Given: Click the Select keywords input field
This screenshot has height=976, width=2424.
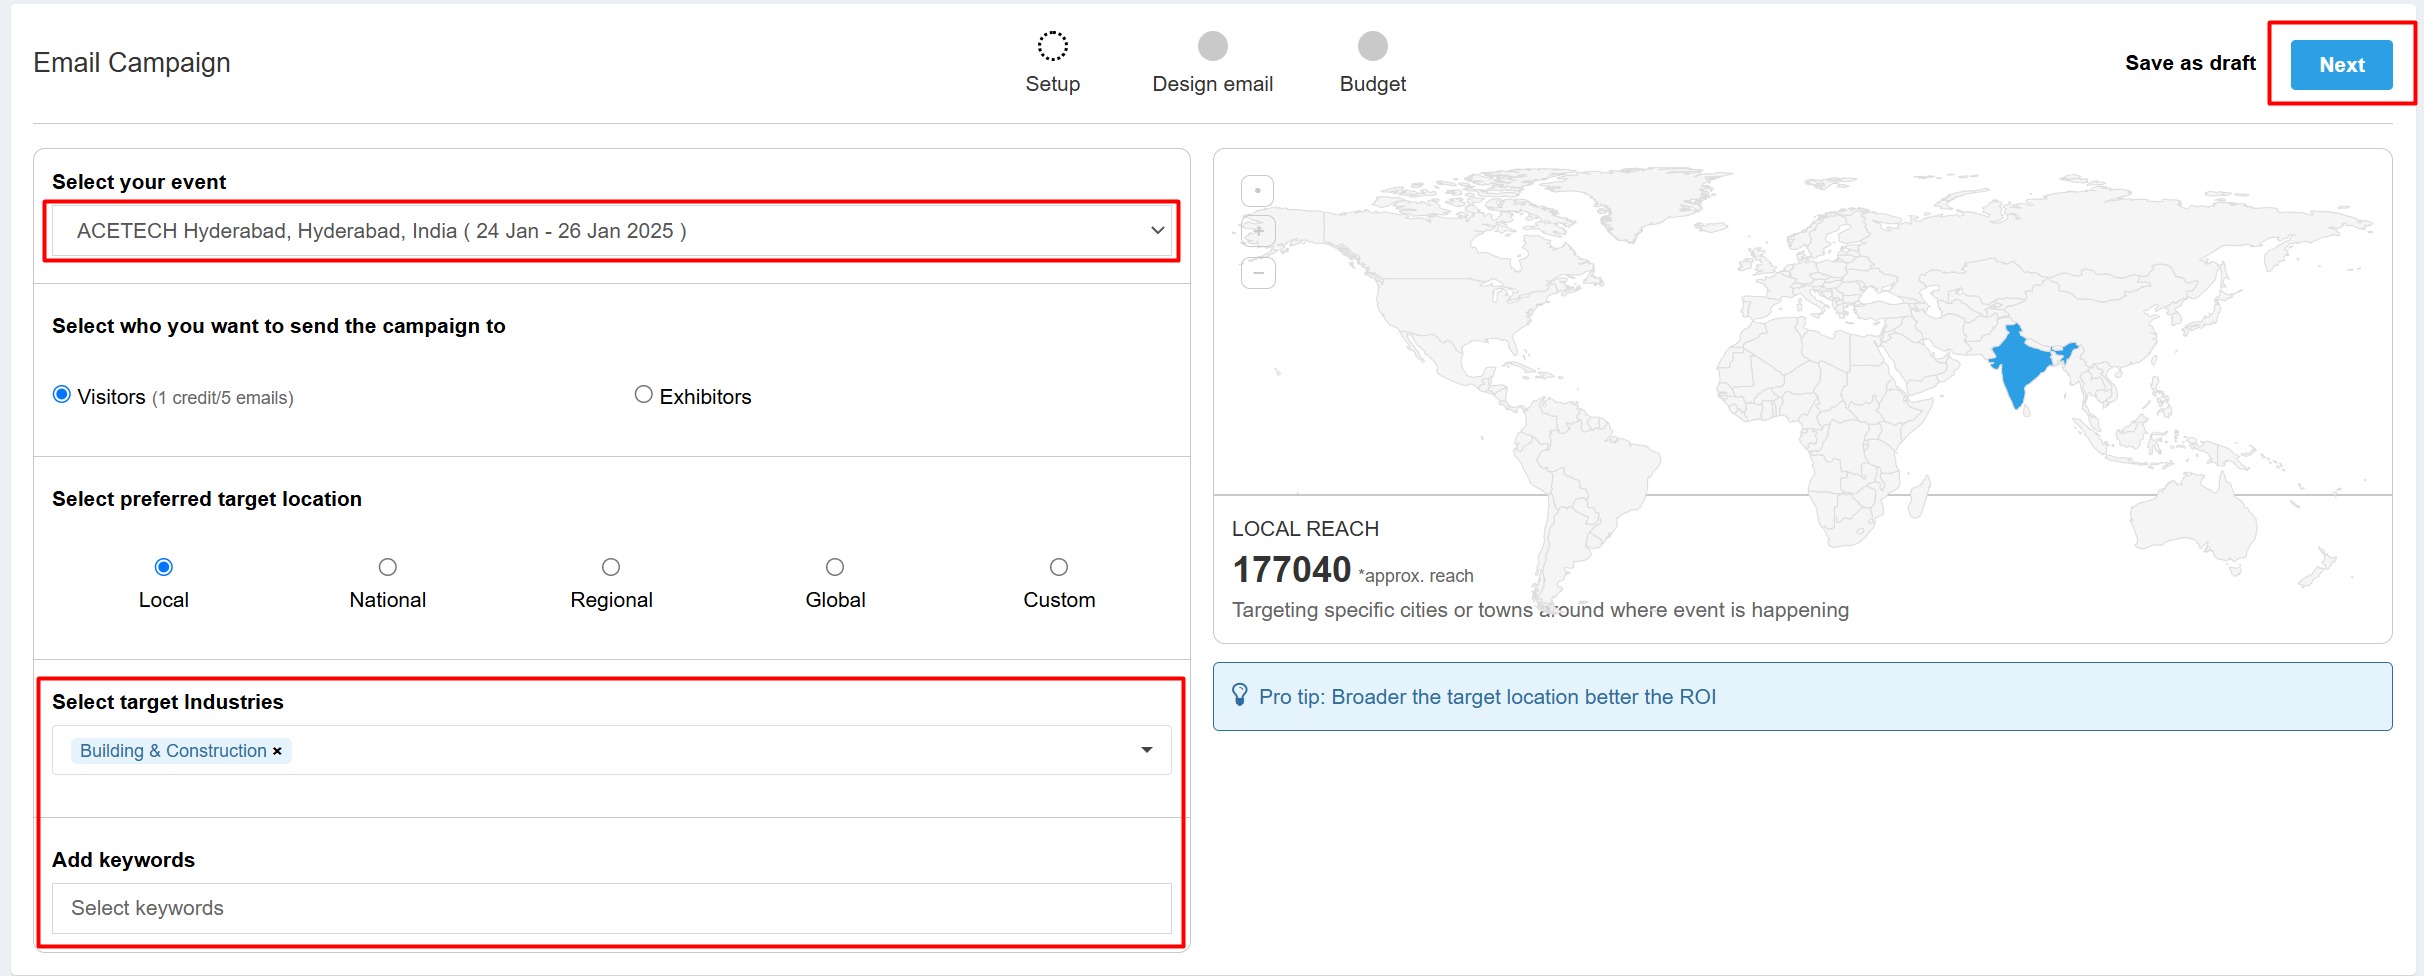Looking at the screenshot, I should point(612,908).
